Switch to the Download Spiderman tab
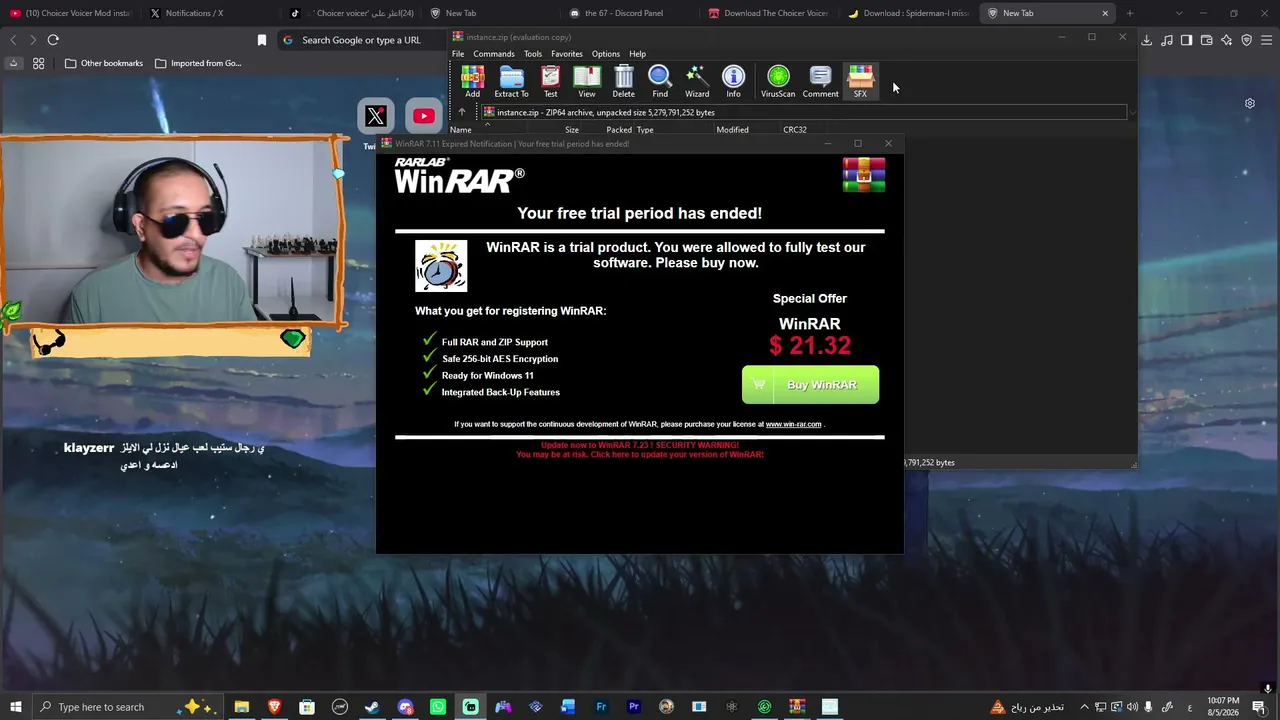The image size is (1280, 720). (x=910, y=13)
